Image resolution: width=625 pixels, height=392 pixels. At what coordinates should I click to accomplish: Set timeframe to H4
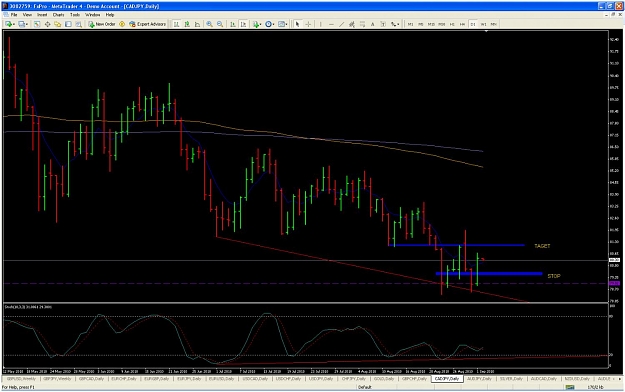(x=462, y=24)
